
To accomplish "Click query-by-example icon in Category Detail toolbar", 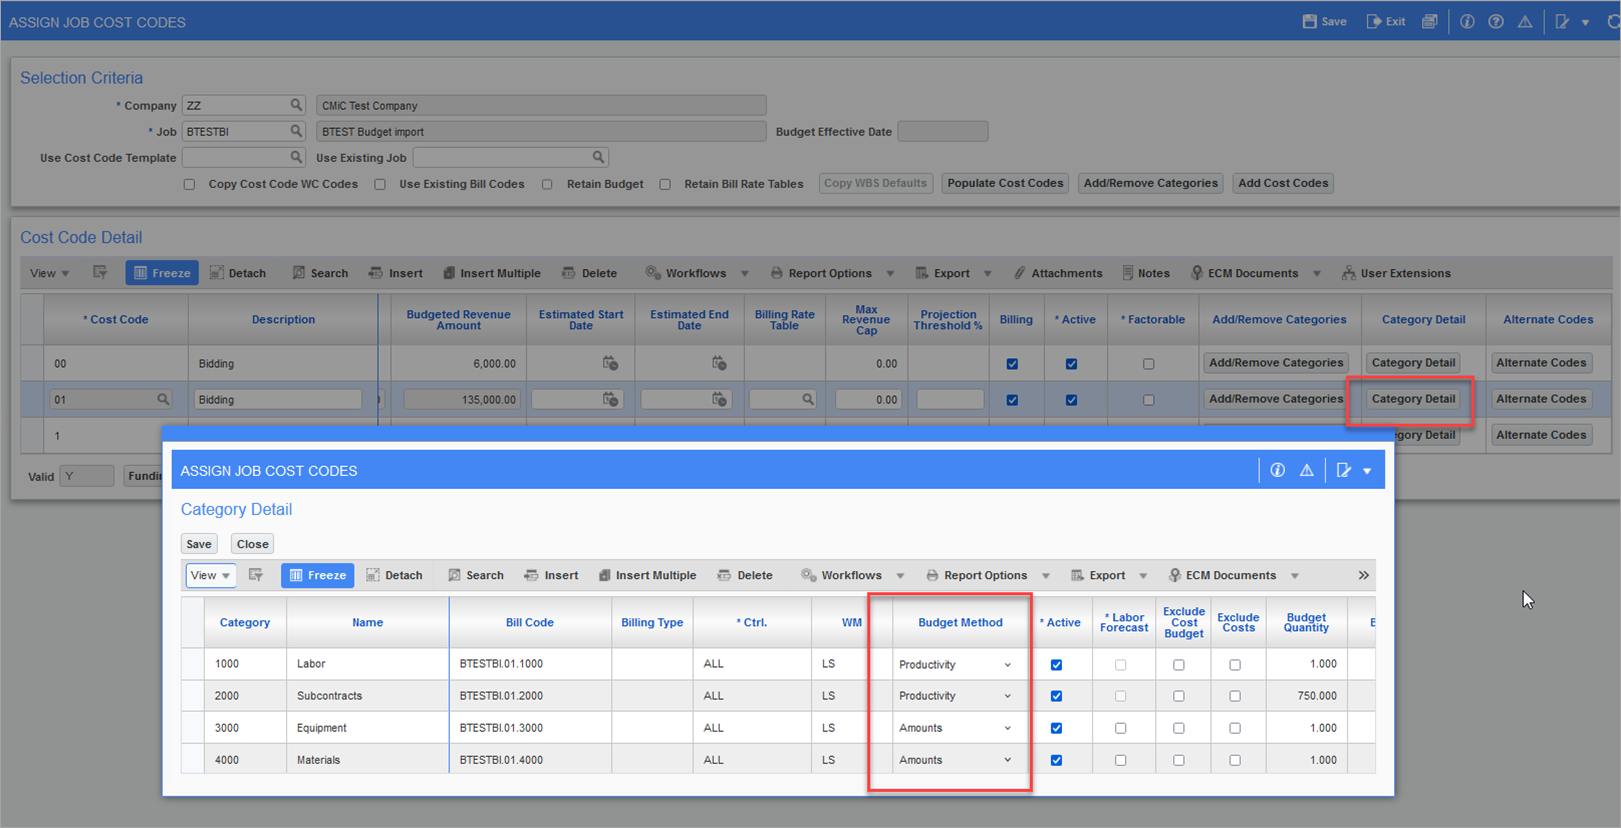I will click(256, 575).
